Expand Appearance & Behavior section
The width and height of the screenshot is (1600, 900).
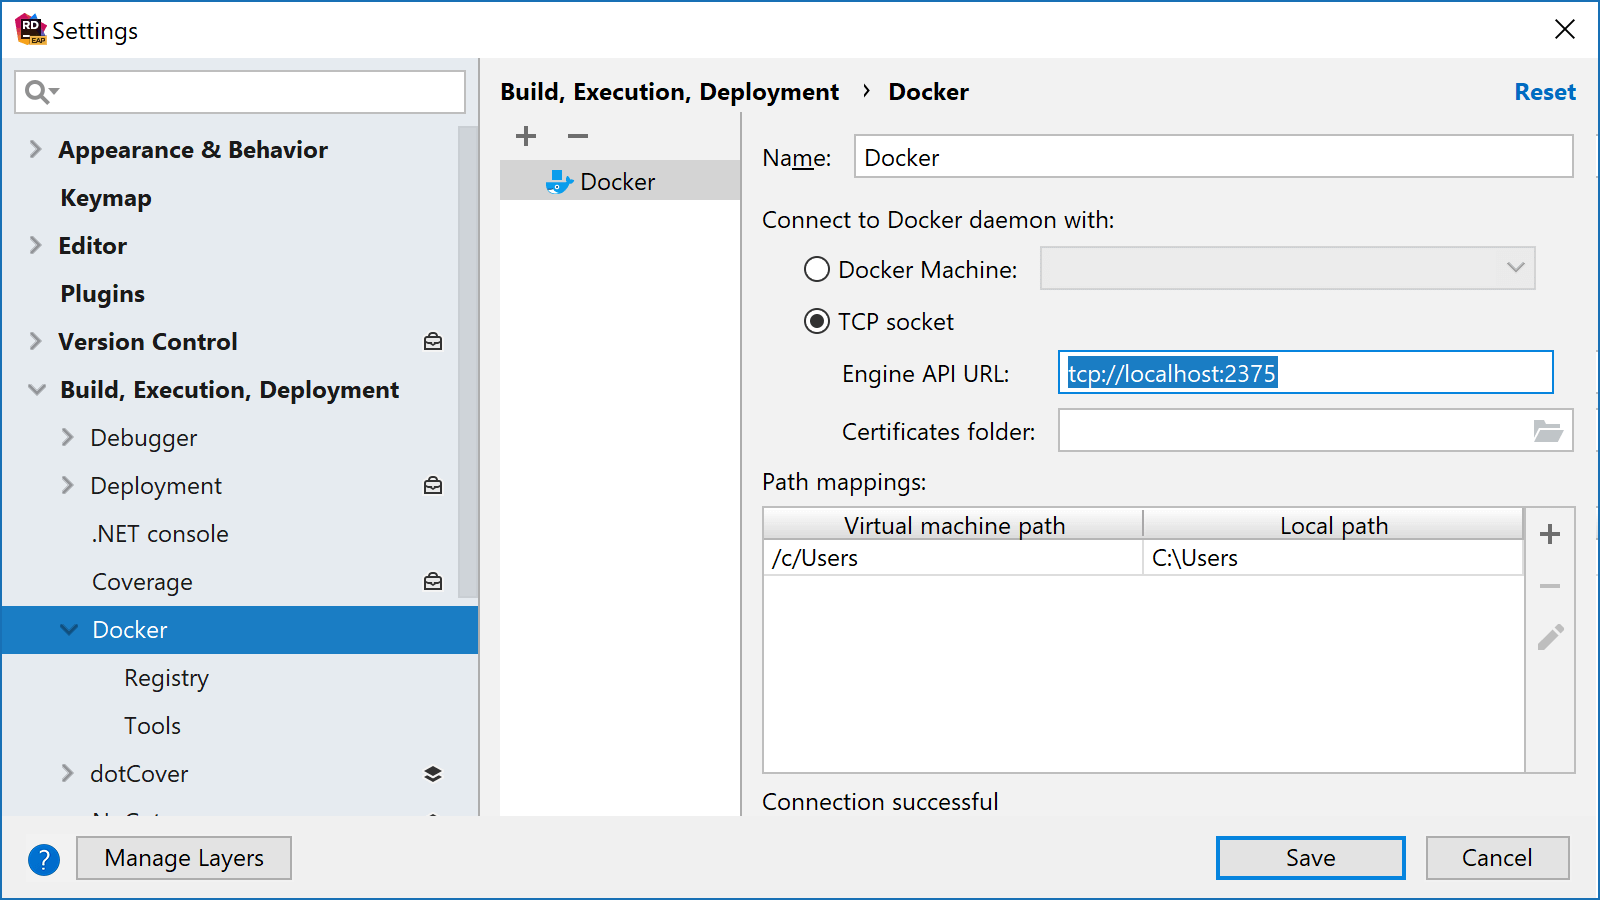[x=35, y=150]
